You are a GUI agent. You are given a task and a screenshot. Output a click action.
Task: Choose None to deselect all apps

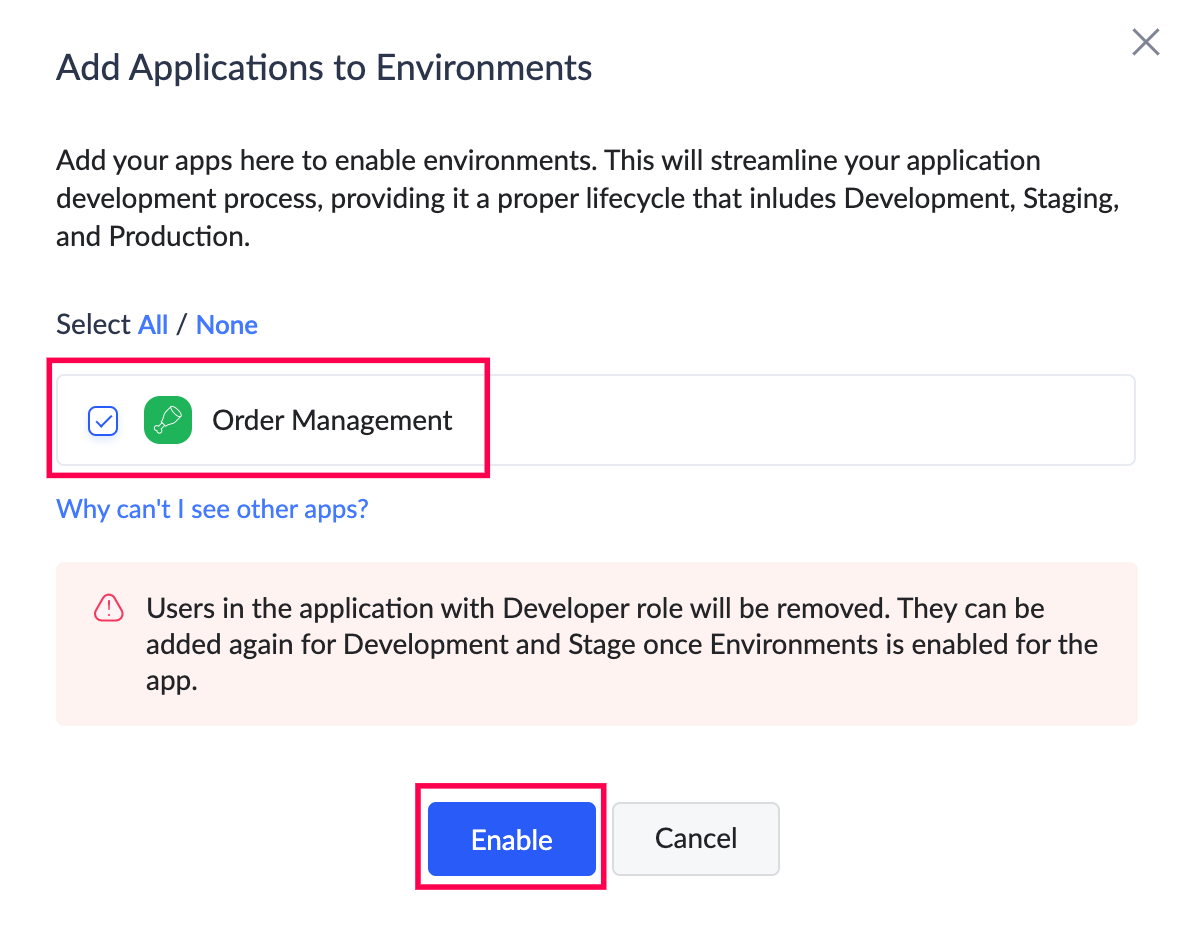click(227, 325)
